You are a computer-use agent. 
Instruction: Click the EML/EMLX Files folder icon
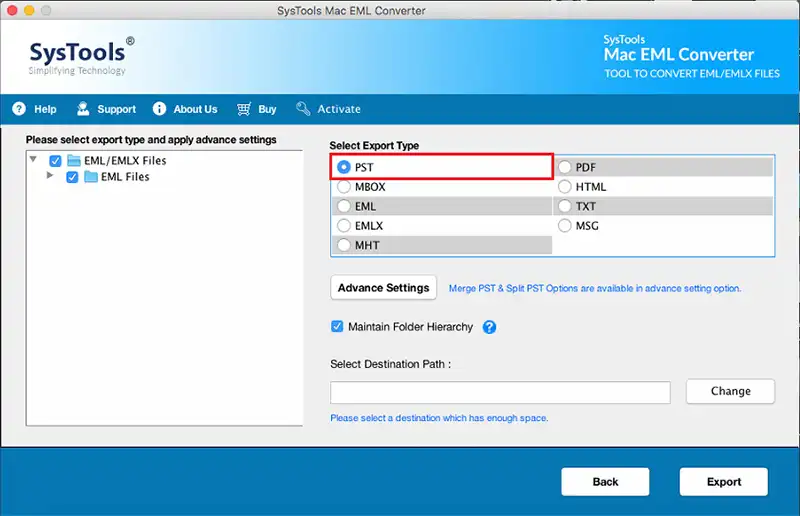pyautogui.click(x=74, y=161)
